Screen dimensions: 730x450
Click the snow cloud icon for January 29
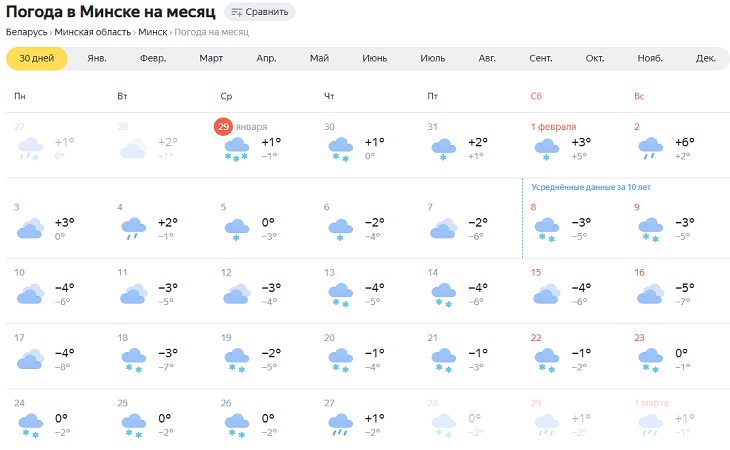tap(237, 149)
